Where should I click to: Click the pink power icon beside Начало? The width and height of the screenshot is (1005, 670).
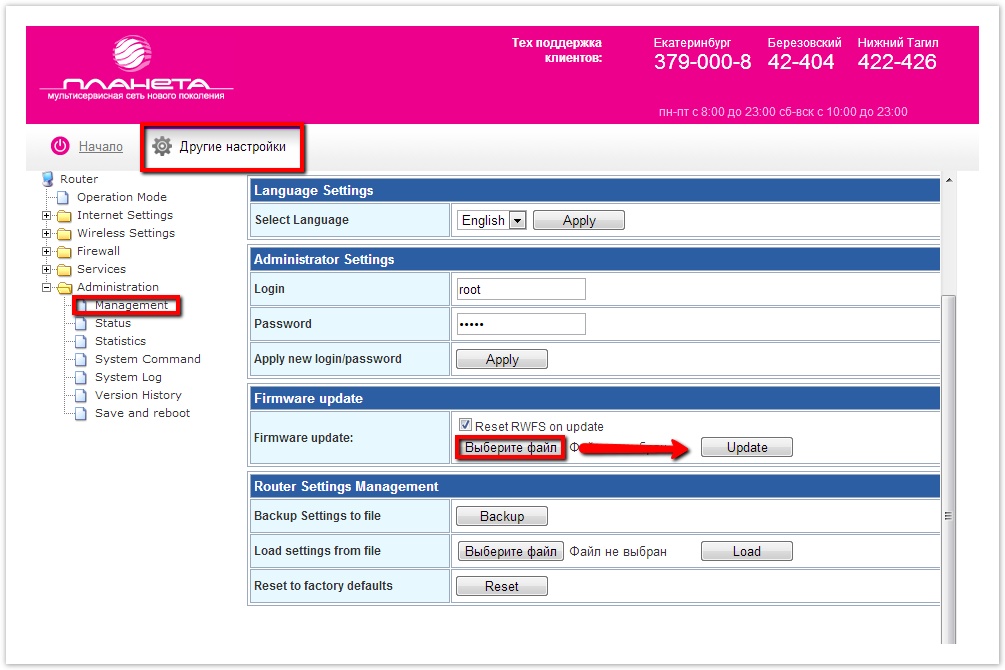coord(61,146)
